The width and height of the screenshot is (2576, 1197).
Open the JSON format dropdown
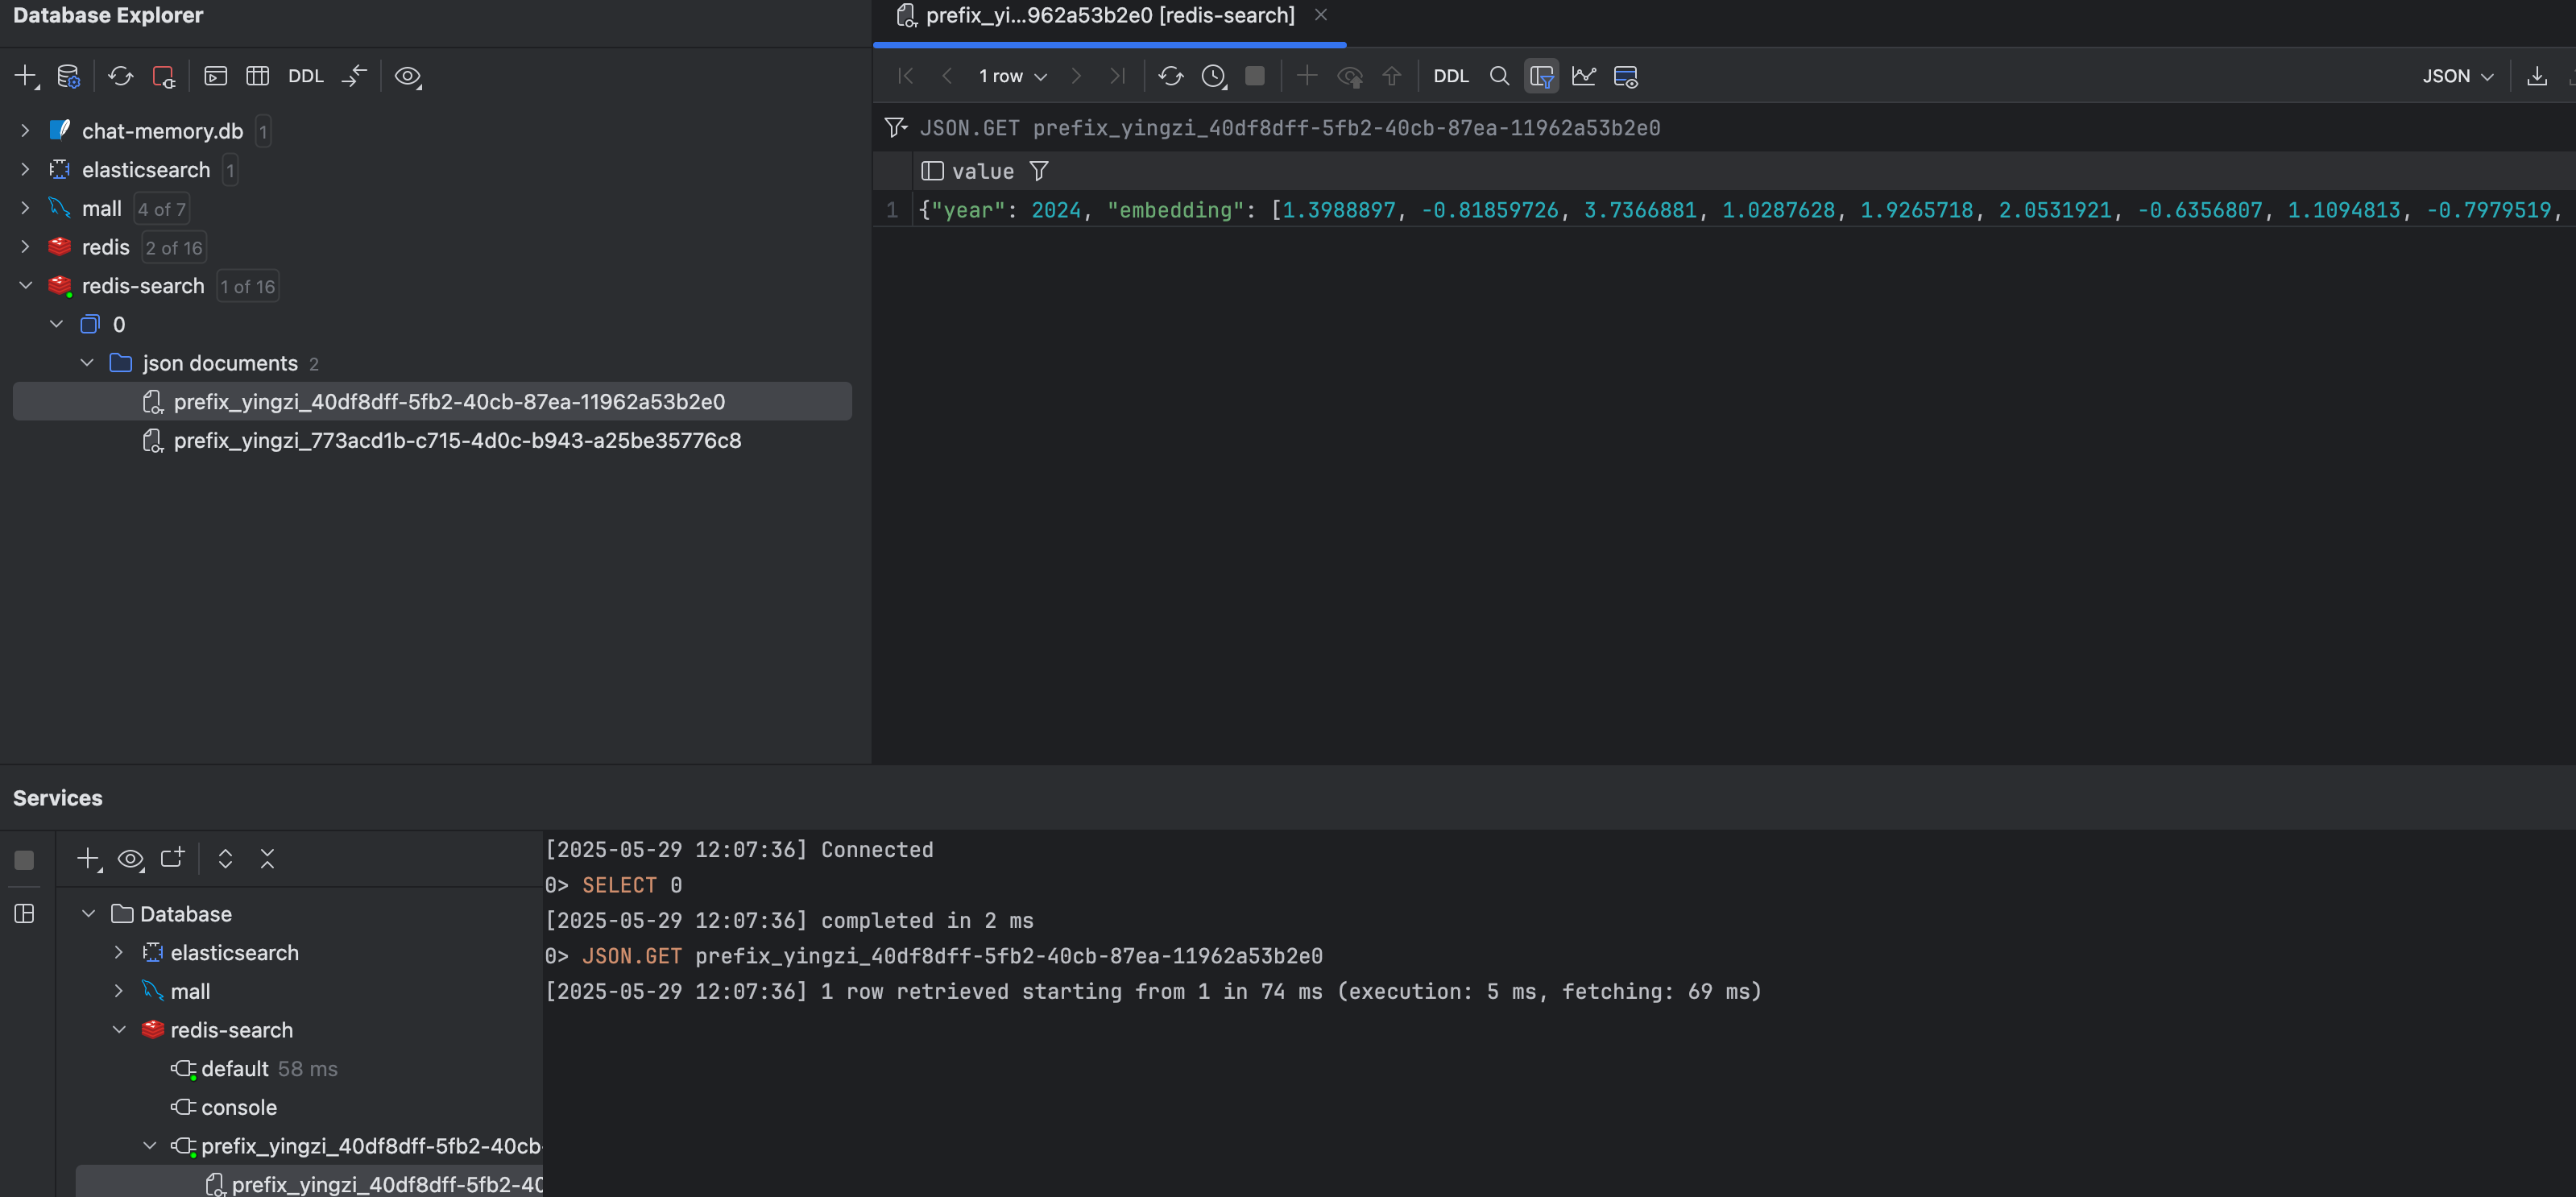2457,76
